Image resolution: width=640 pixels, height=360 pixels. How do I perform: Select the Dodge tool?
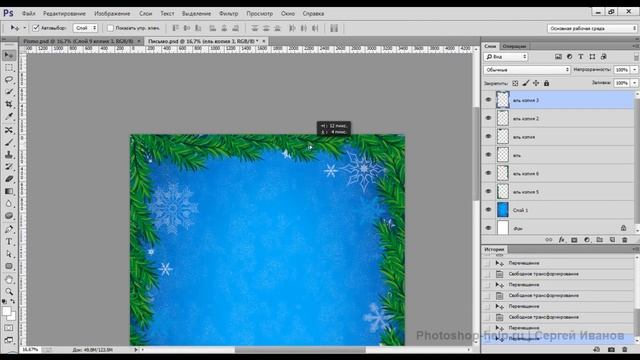(x=9, y=216)
